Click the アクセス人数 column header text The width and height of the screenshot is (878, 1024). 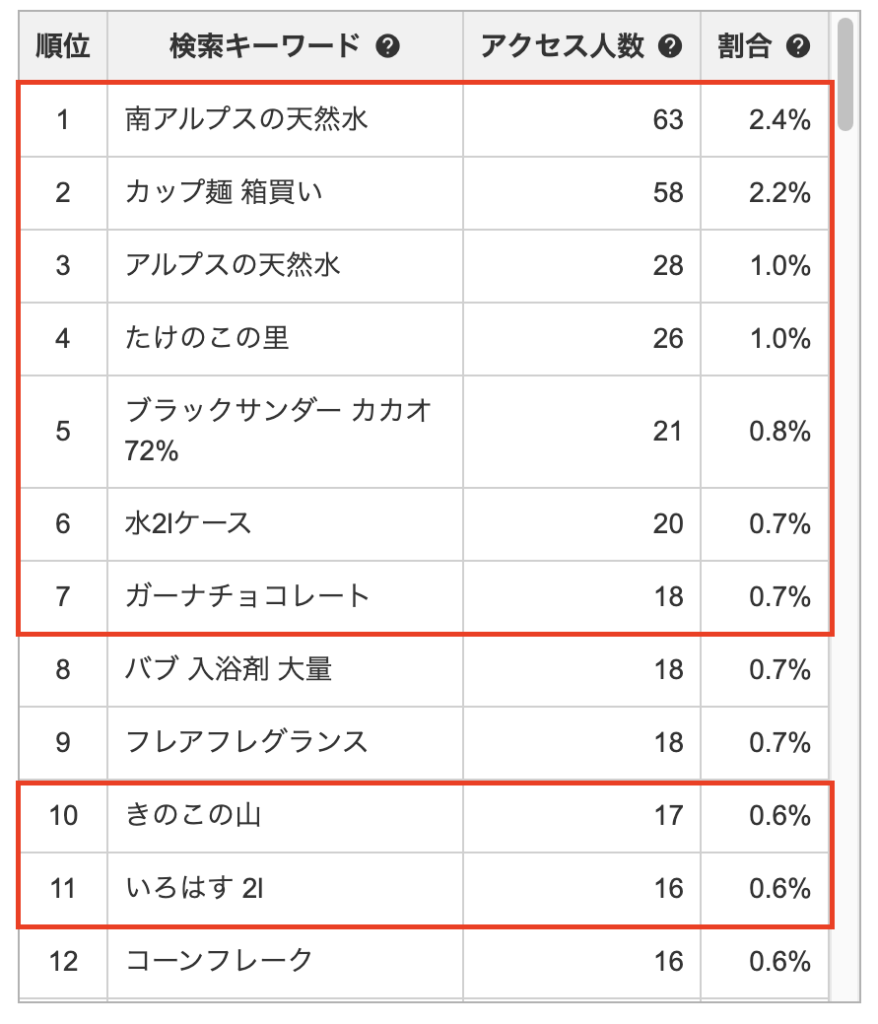click(563, 46)
